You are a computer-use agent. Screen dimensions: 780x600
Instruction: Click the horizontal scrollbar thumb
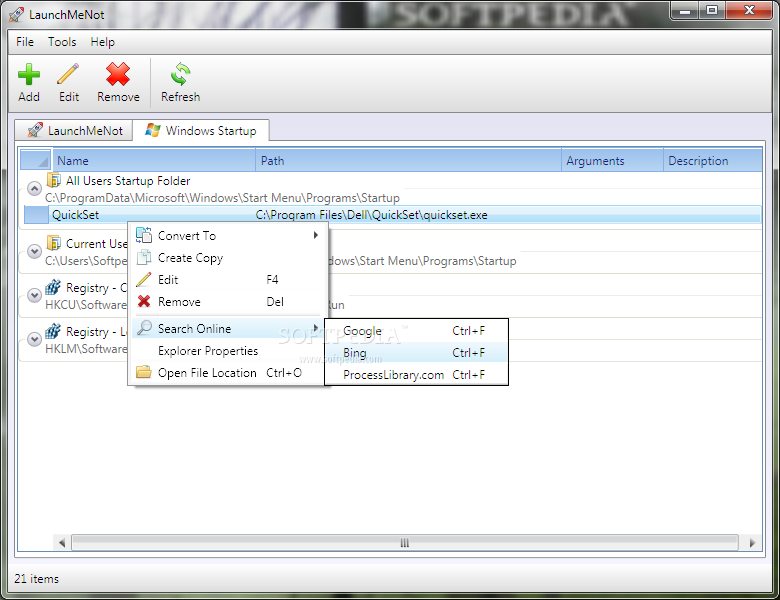404,543
